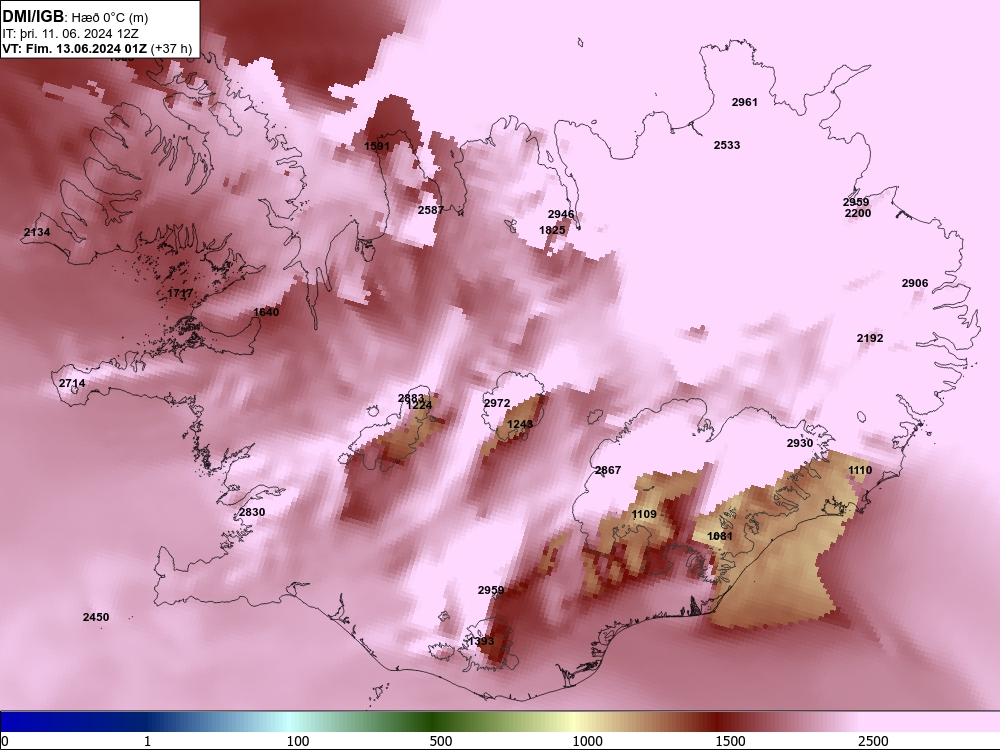Click the map value 2930

point(800,443)
